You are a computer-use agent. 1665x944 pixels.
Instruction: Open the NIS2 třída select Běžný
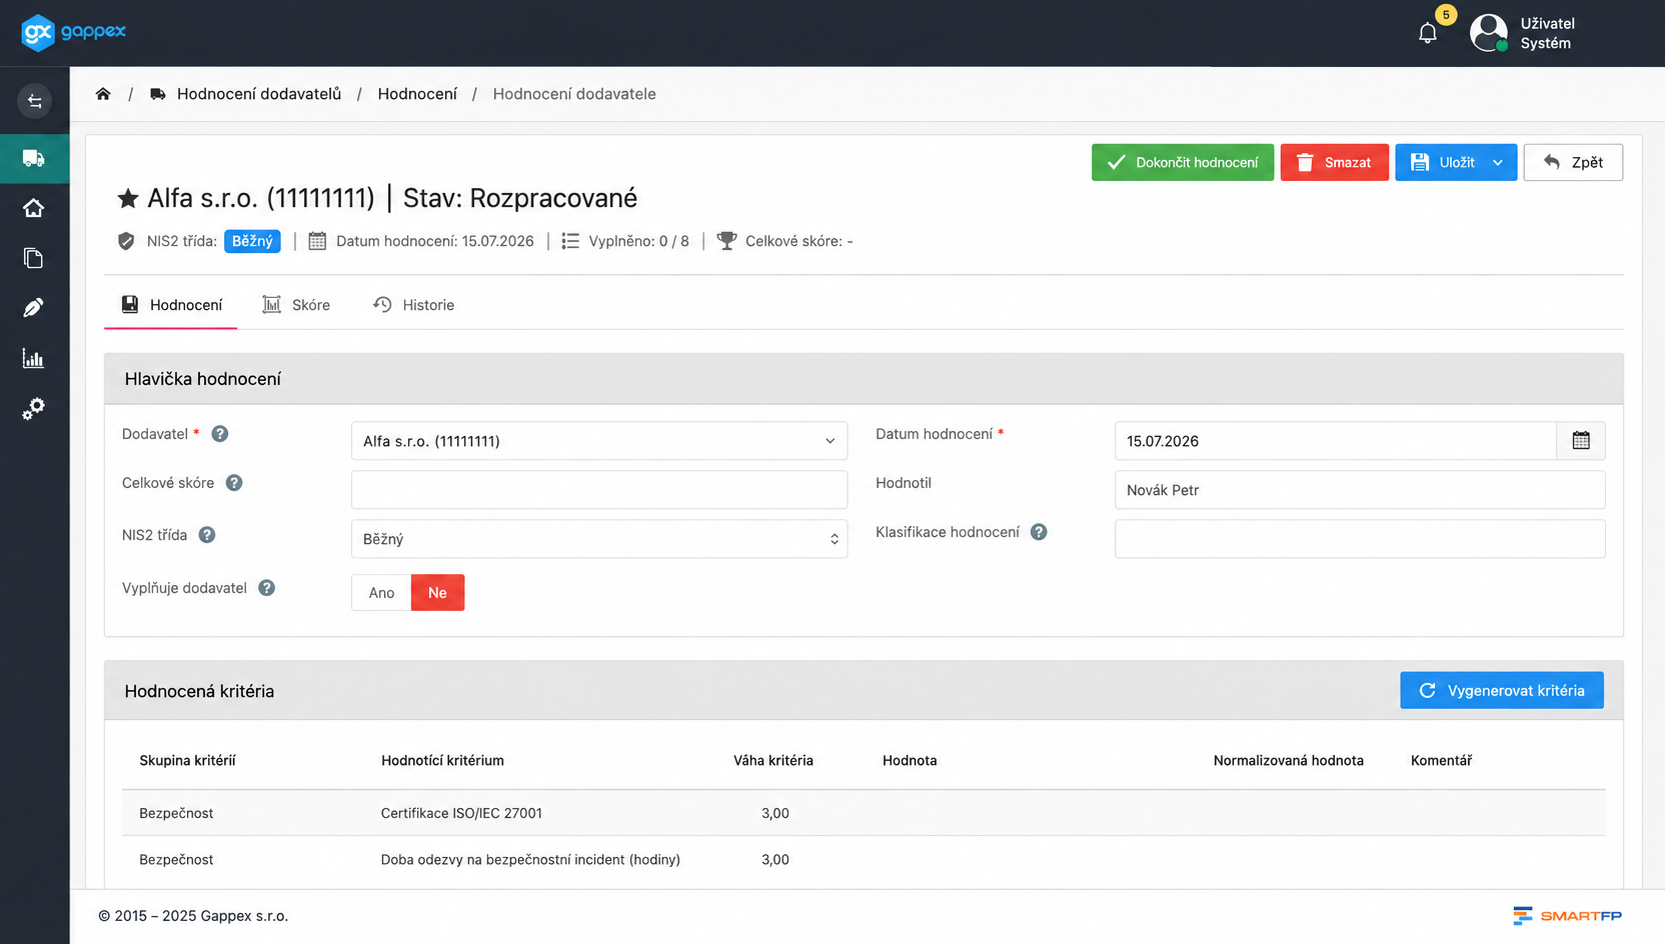pos(599,539)
